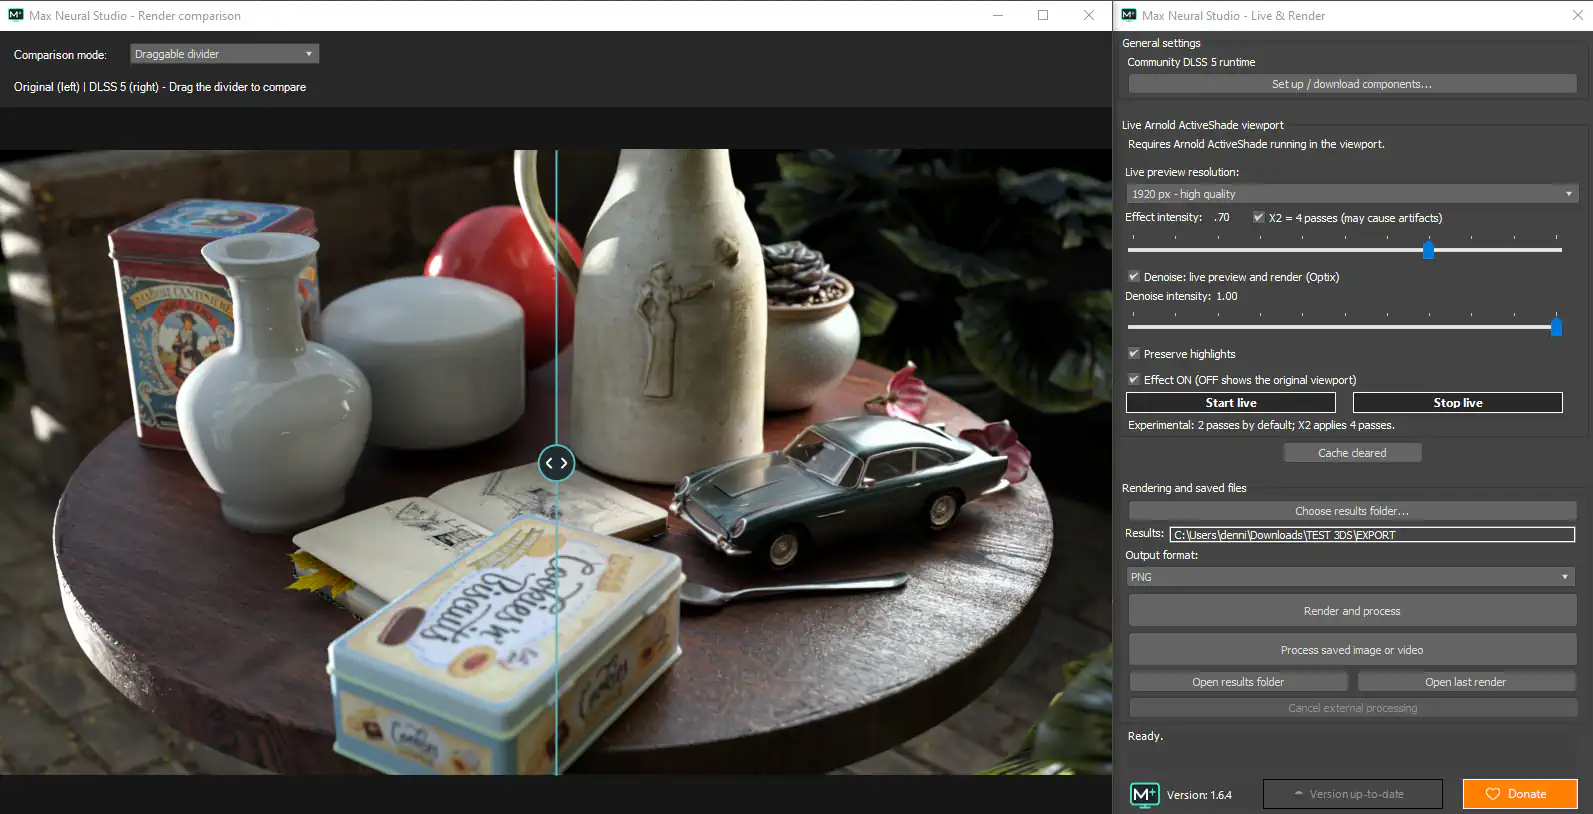This screenshot has height=814, width=1593.
Task: Click Original (left) | DLSS 5 (right) text
Action: (160, 87)
